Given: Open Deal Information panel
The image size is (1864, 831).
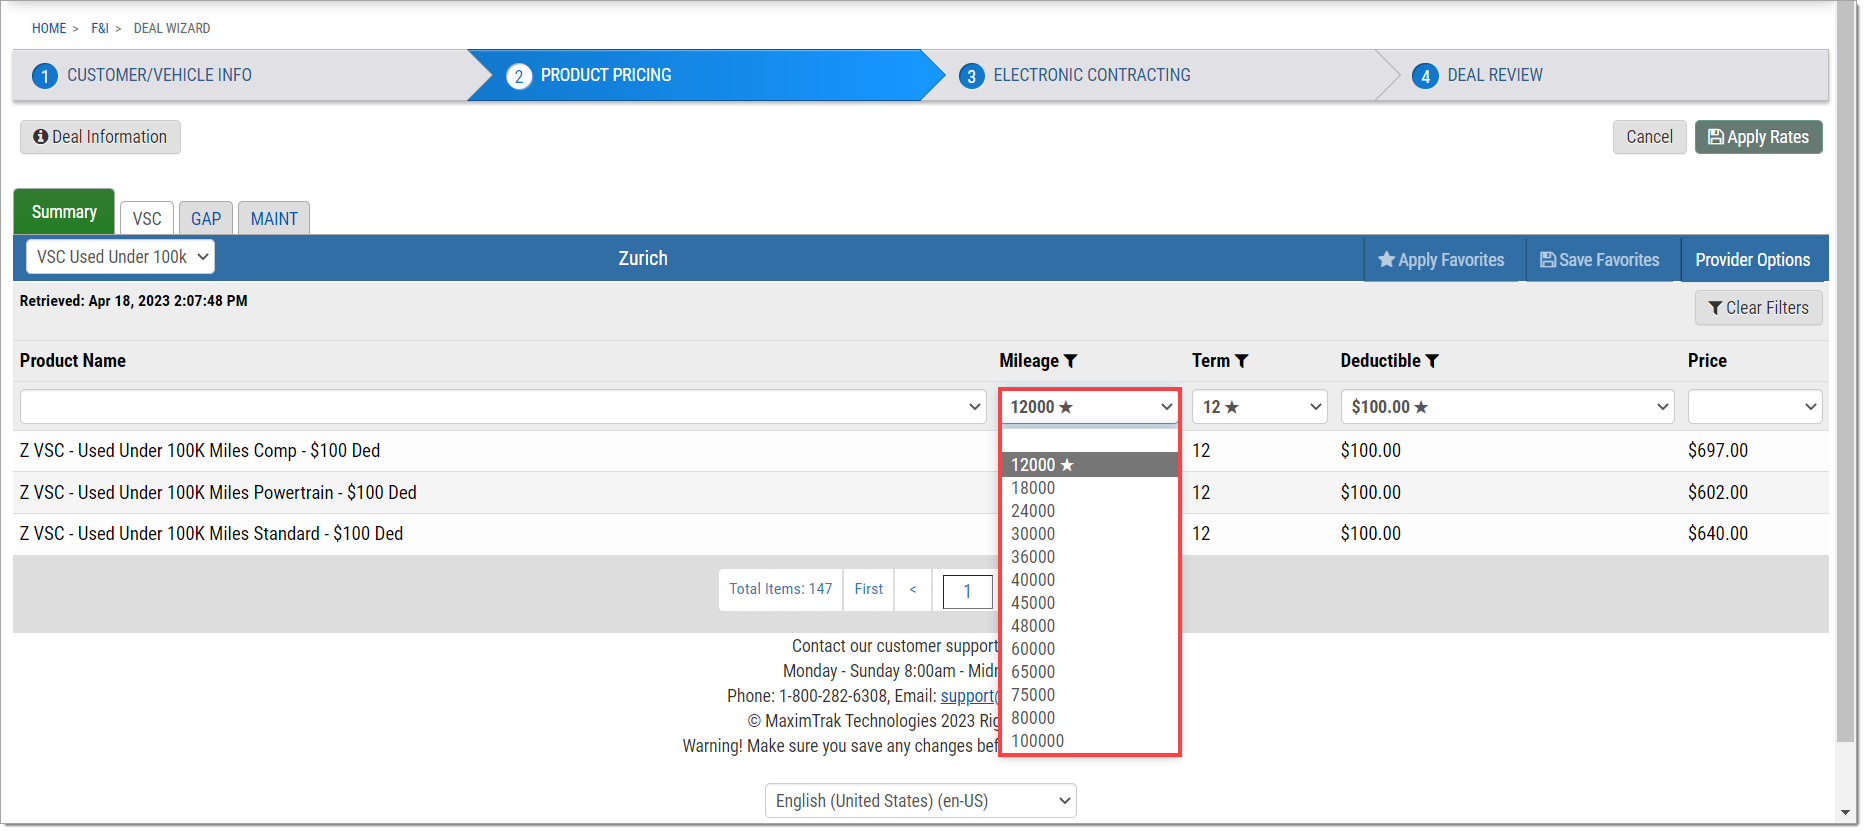Looking at the screenshot, I should (100, 137).
